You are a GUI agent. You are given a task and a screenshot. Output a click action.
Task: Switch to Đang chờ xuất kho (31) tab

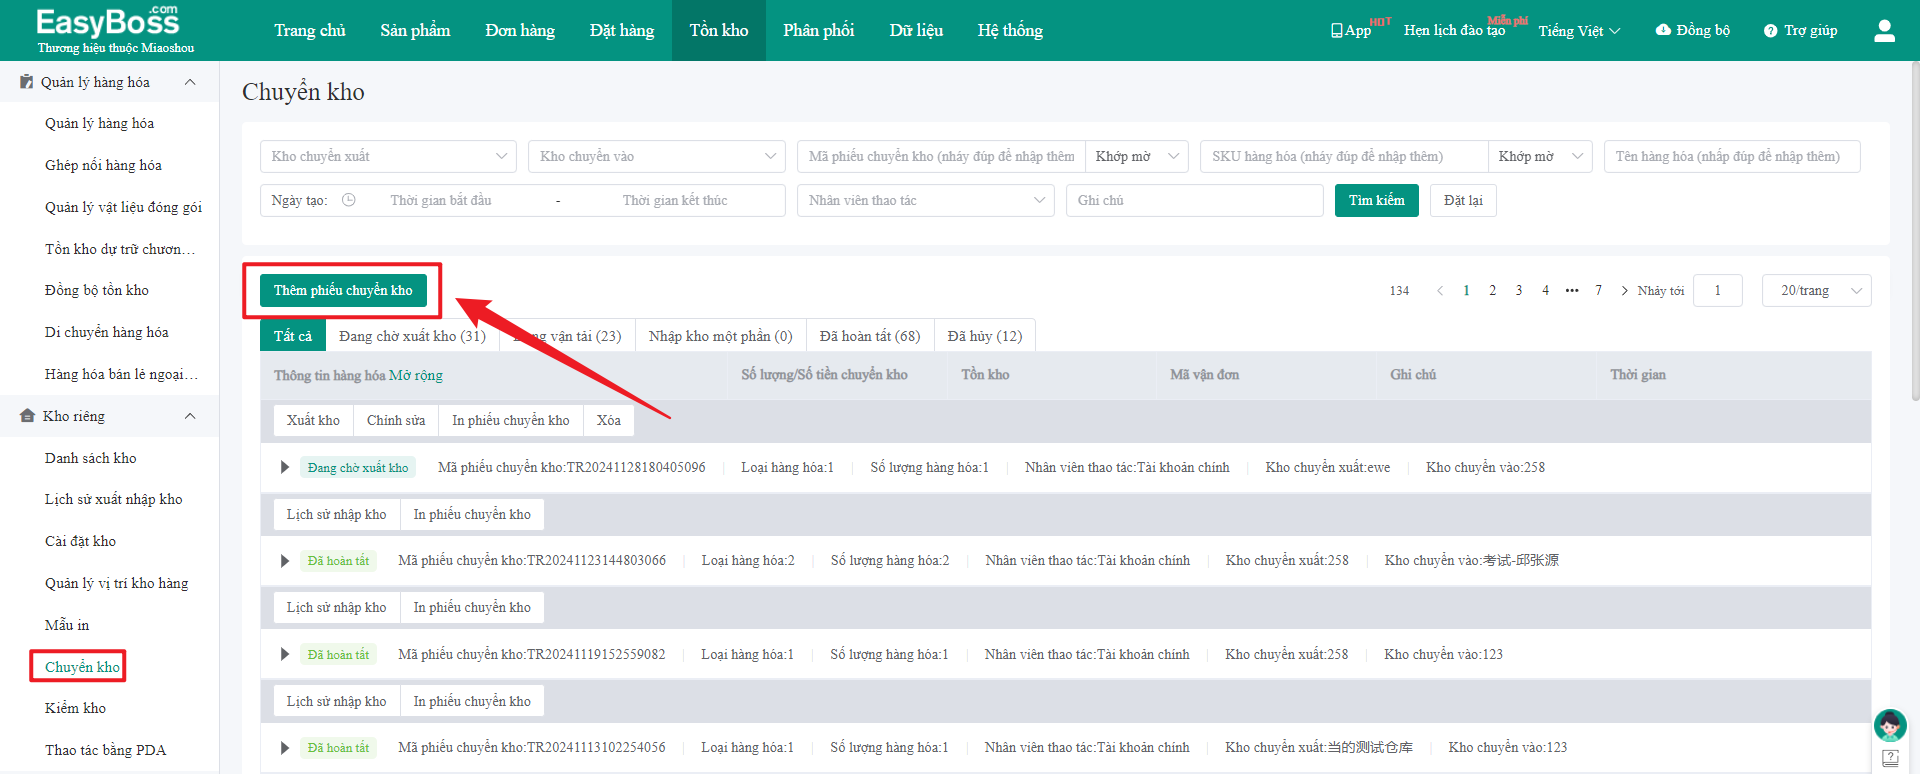tap(412, 336)
